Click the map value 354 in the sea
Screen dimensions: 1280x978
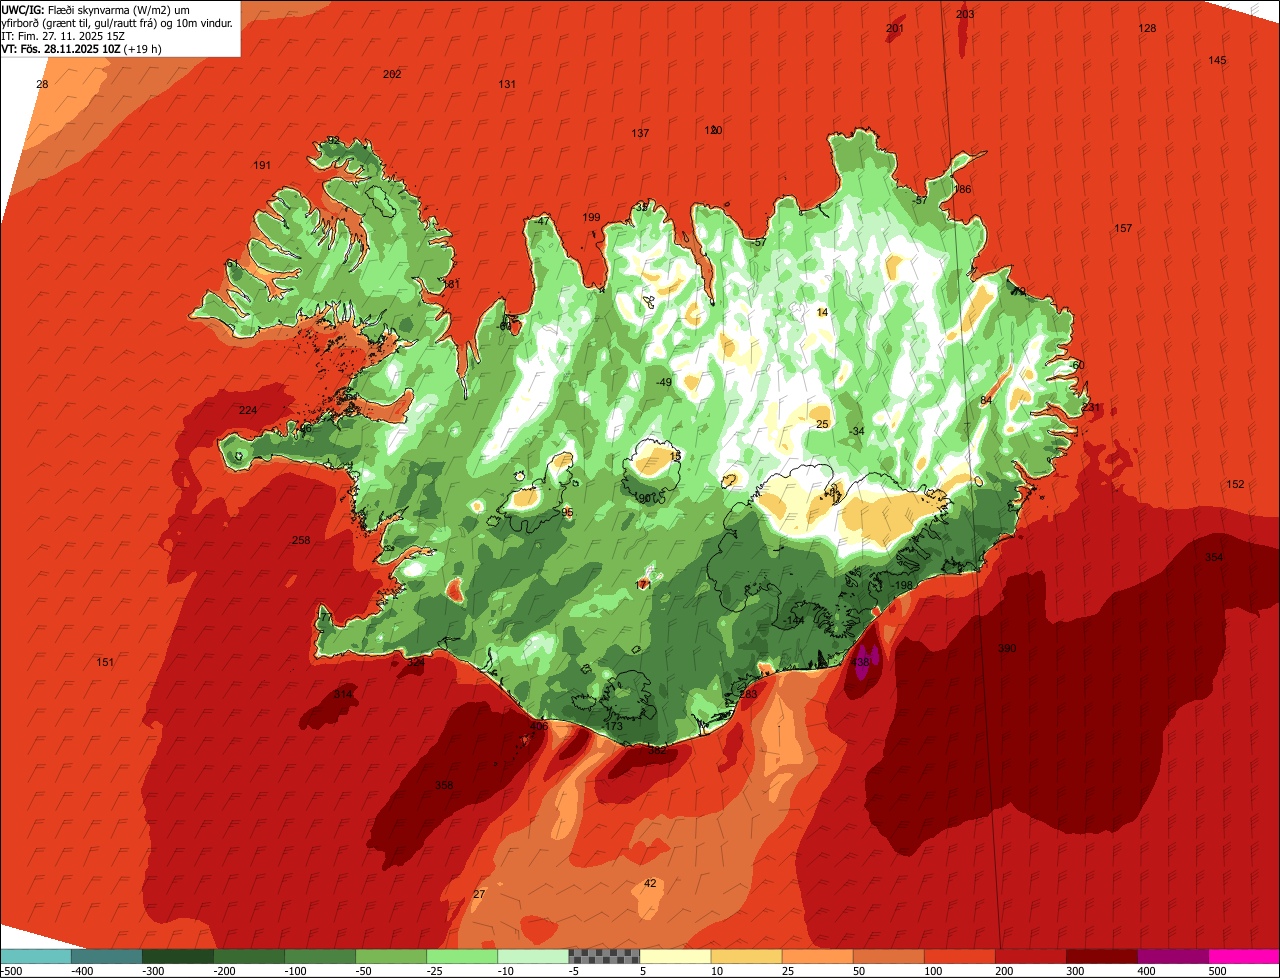pos(1214,557)
